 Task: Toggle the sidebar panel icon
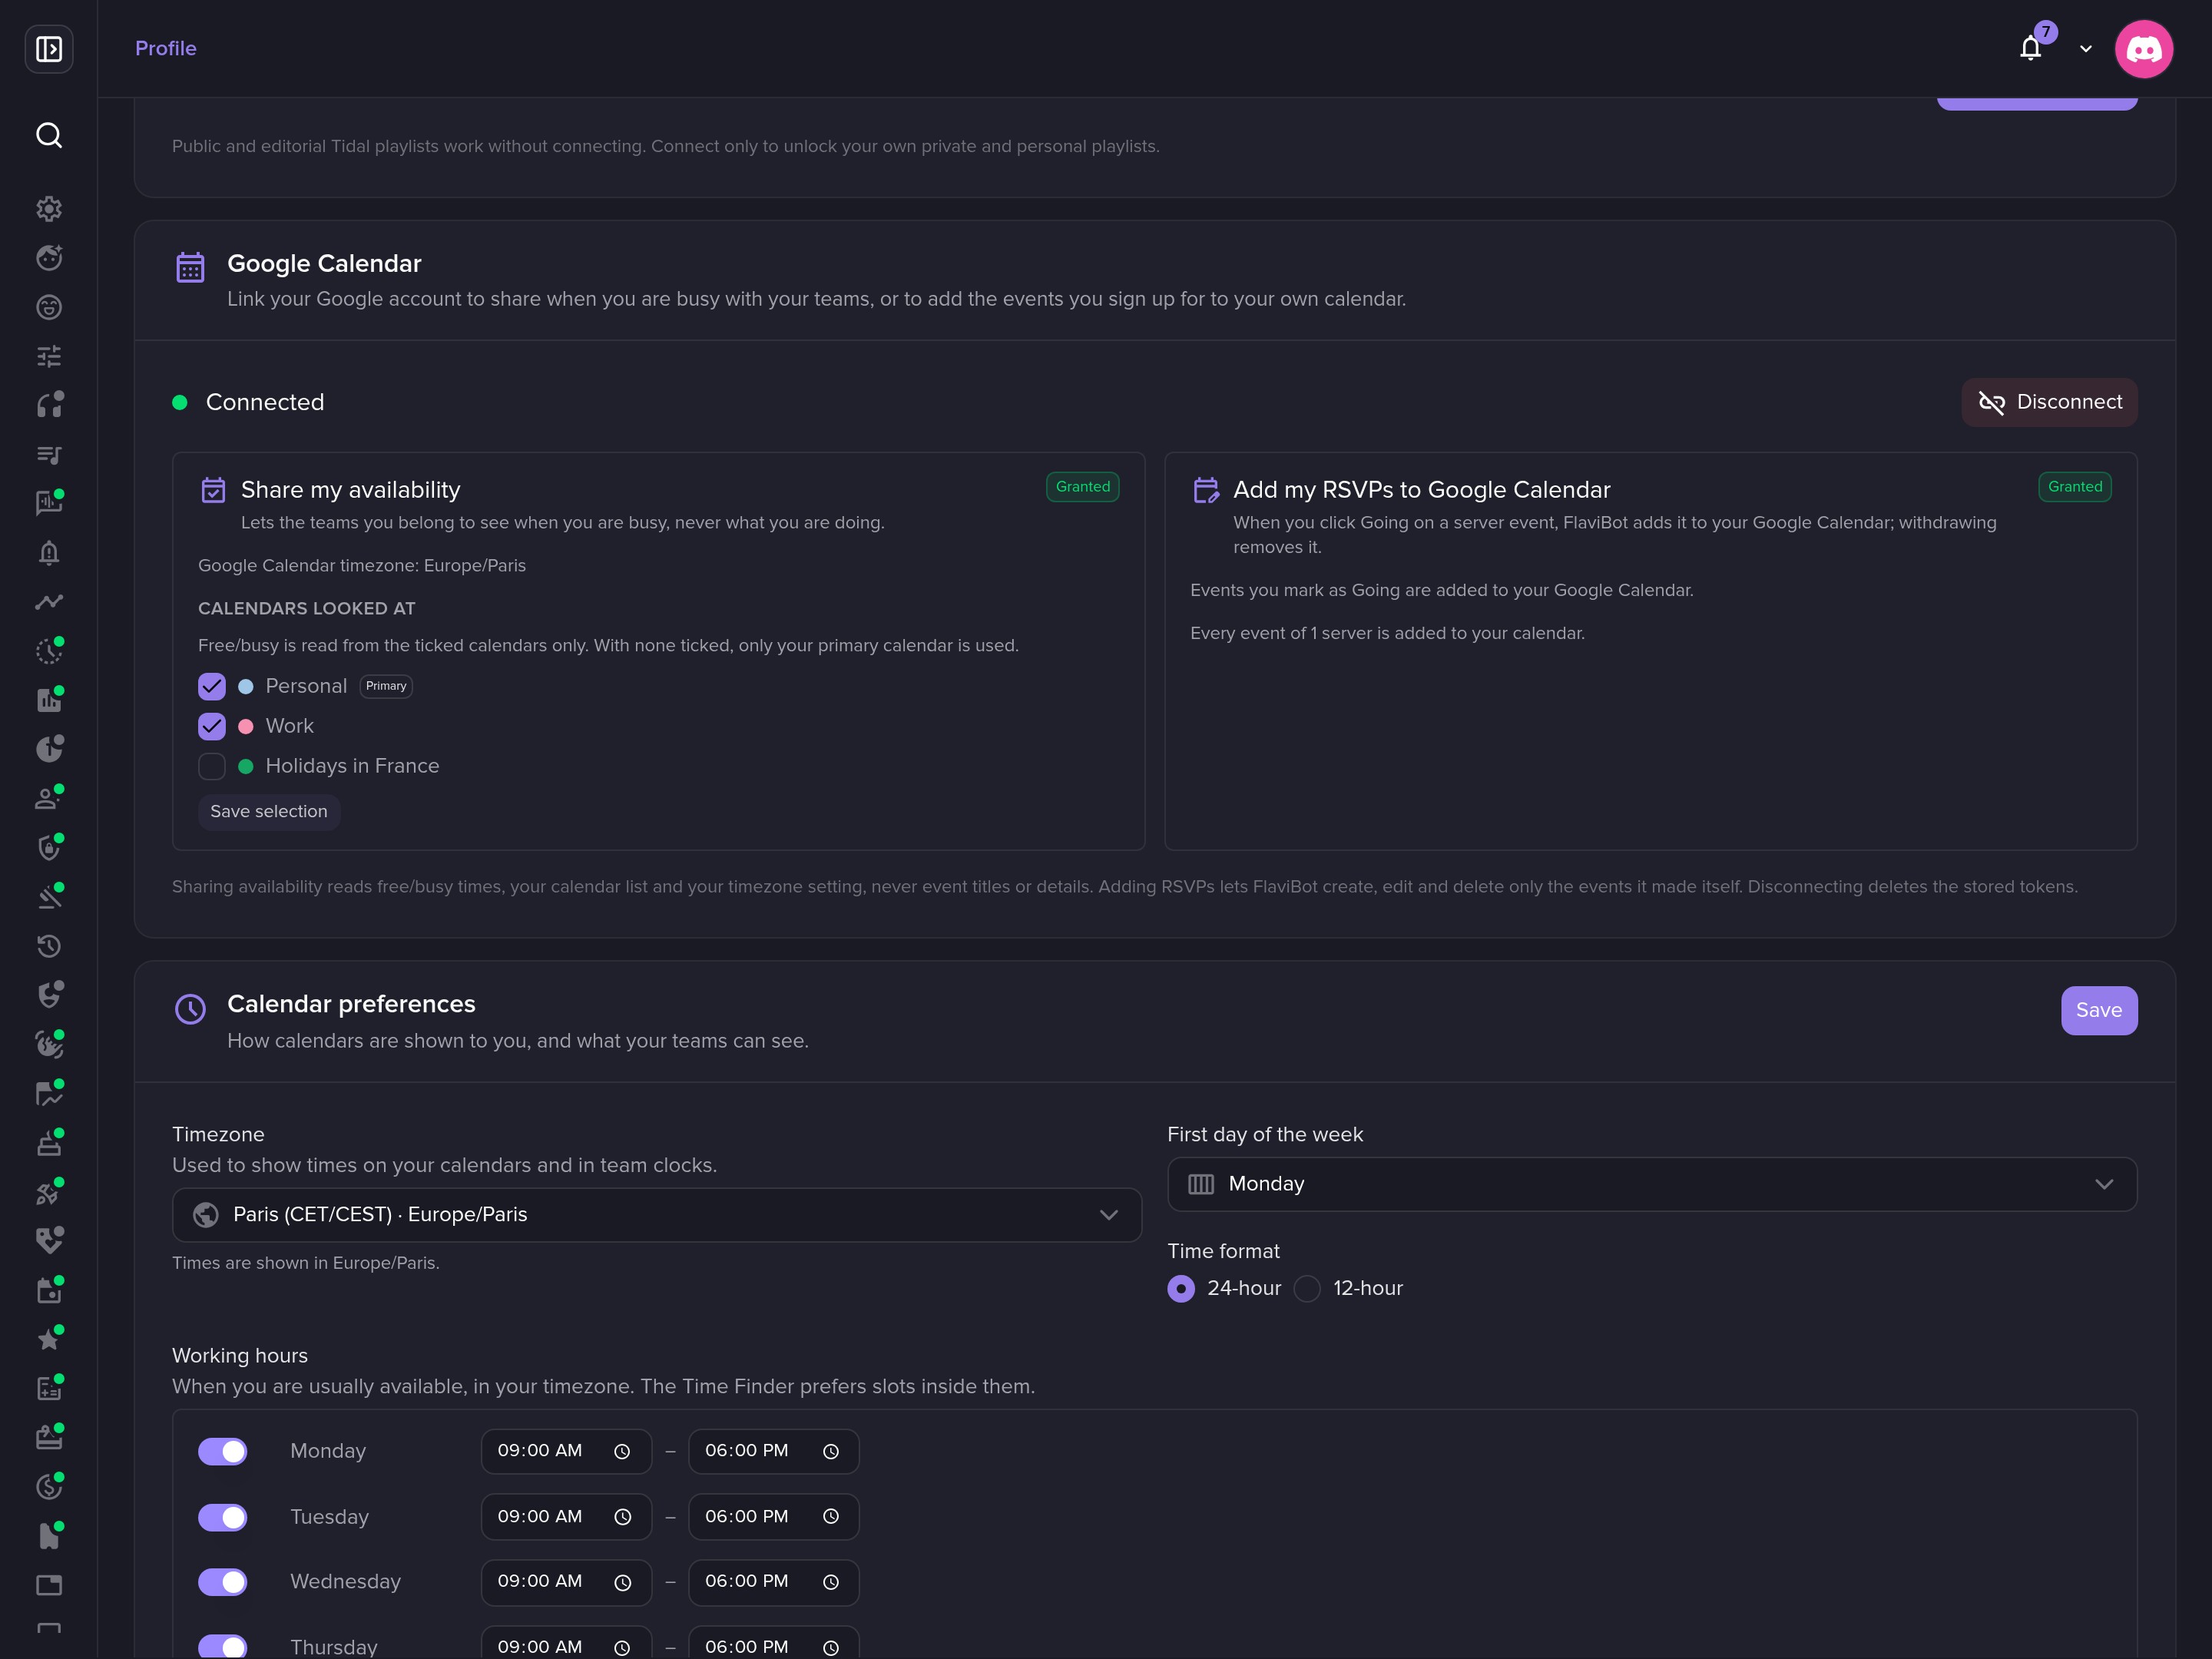click(x=49, y=49)
